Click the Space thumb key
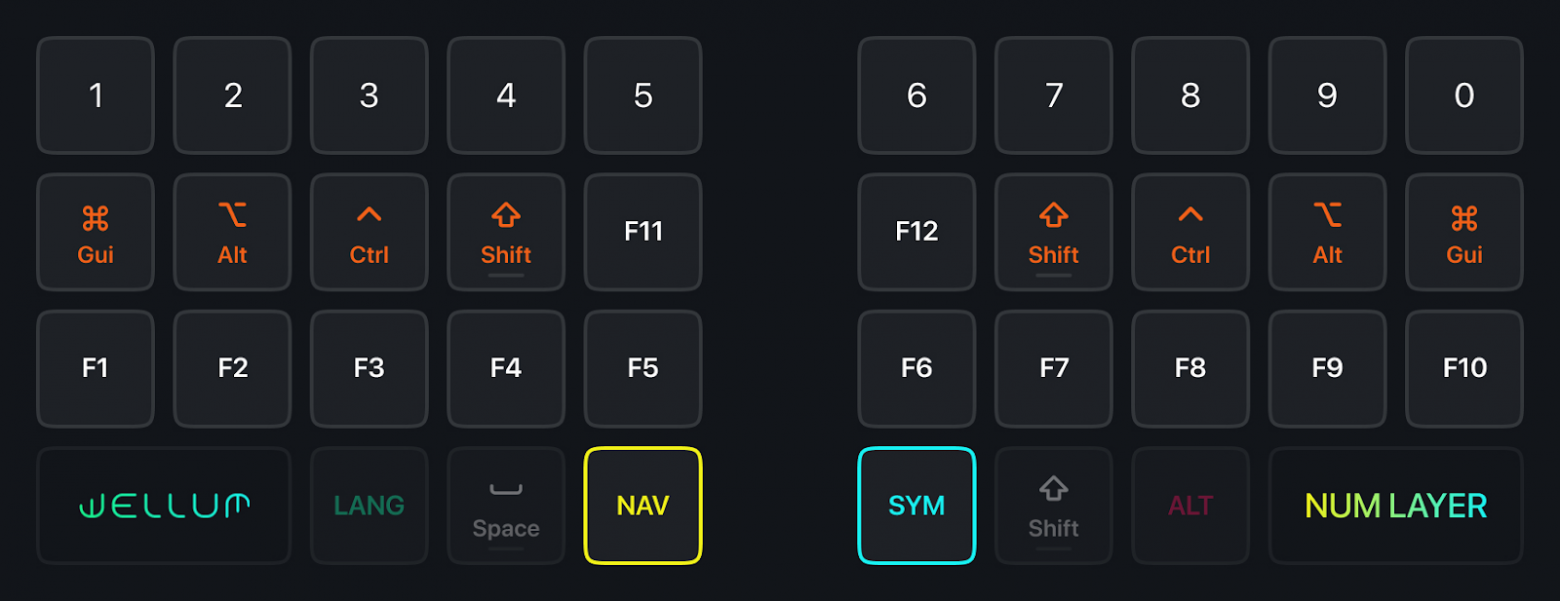This screenshot has width=1560, height=601. (506, 506)
